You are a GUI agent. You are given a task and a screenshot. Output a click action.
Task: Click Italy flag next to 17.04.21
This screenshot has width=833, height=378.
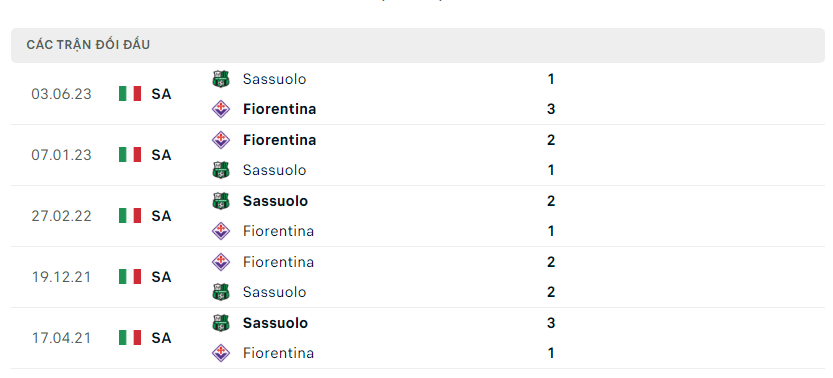click(x=130, y=338)
